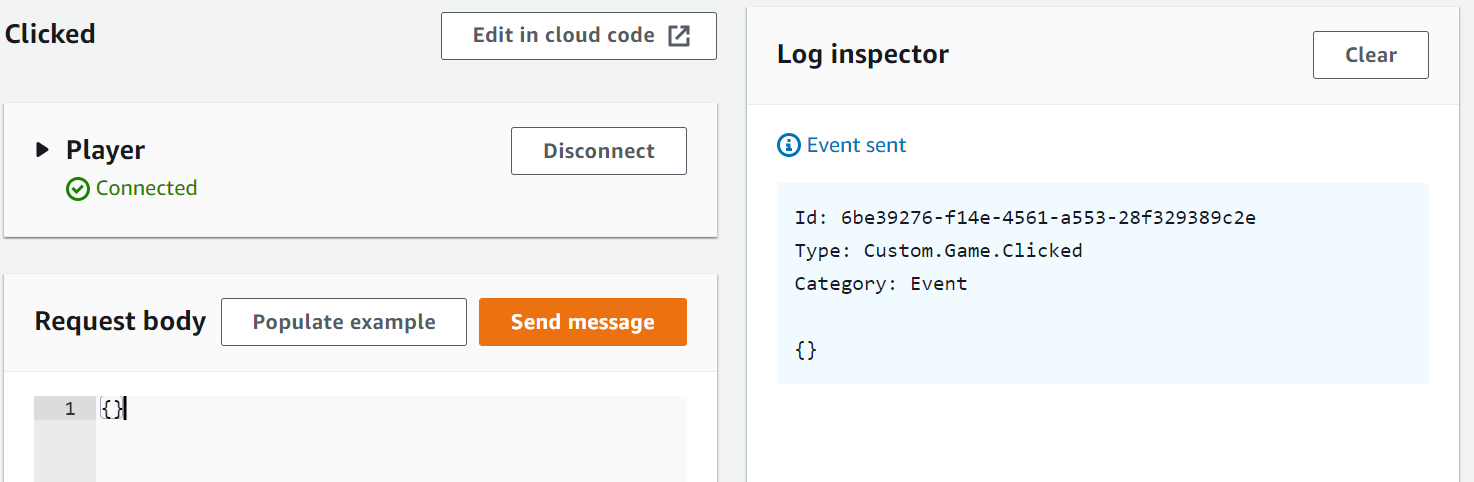Disconnect the player
Viewport: 1474px width, 482px height.
[x=598, y=151]
